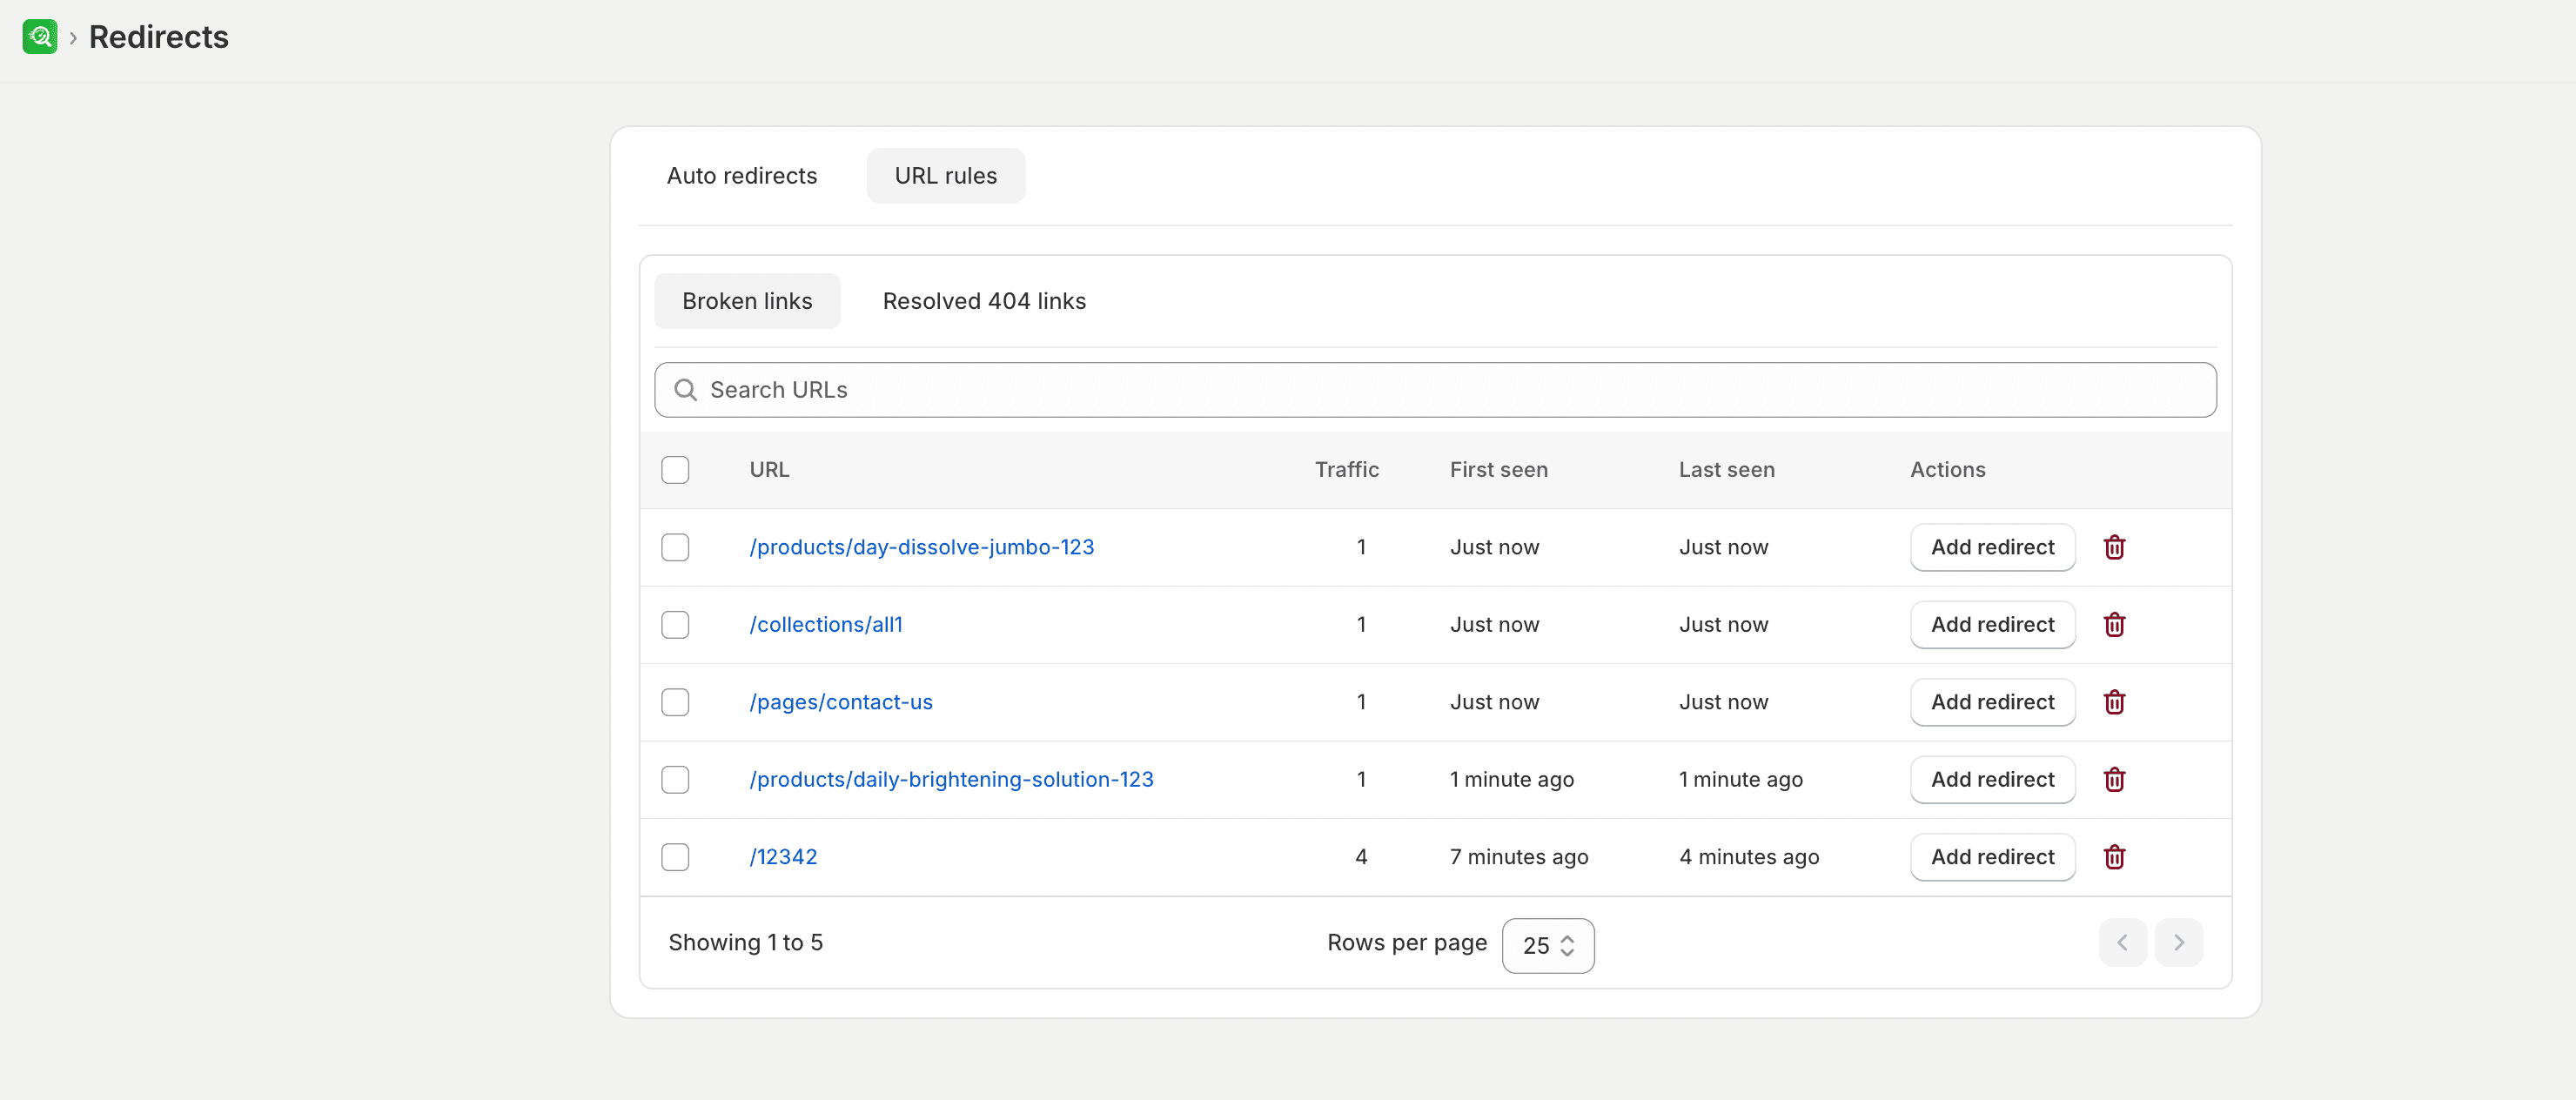This screenshot has height=1100, width=2576.
Task: Click the "7 minutes ago" cell
Action: pos(1519,857)
